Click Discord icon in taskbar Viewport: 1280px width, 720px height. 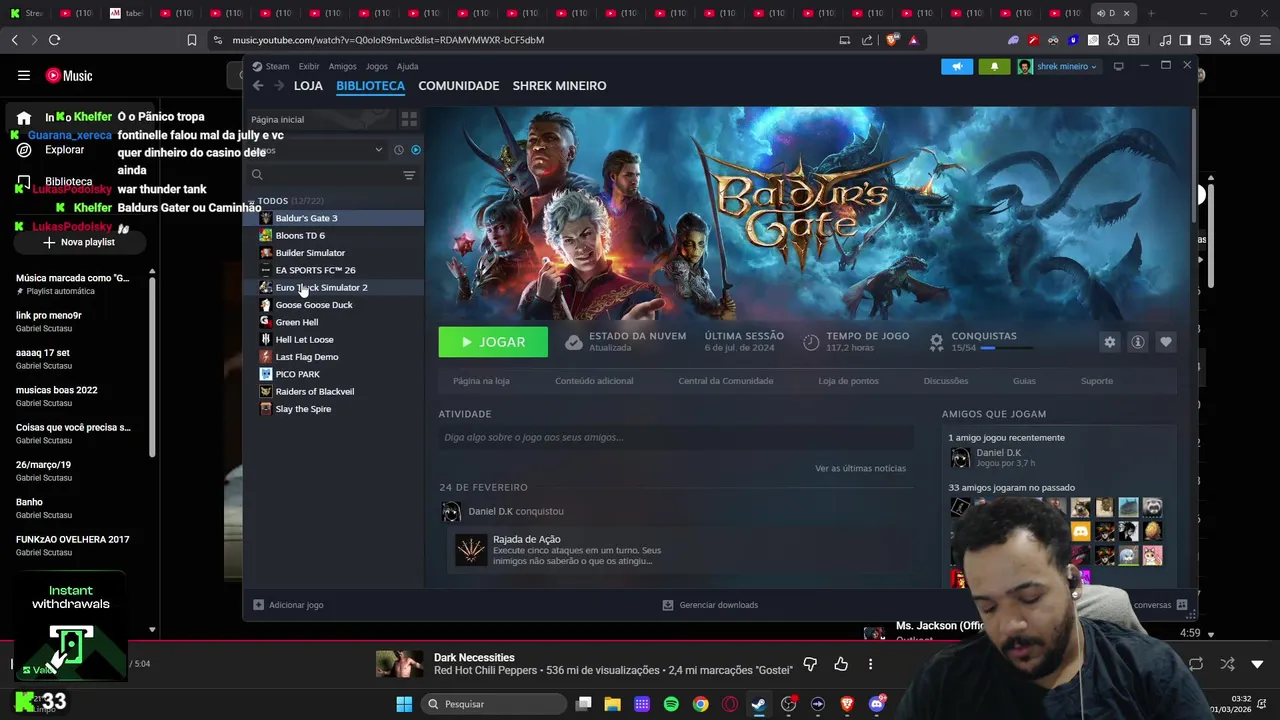877,704
